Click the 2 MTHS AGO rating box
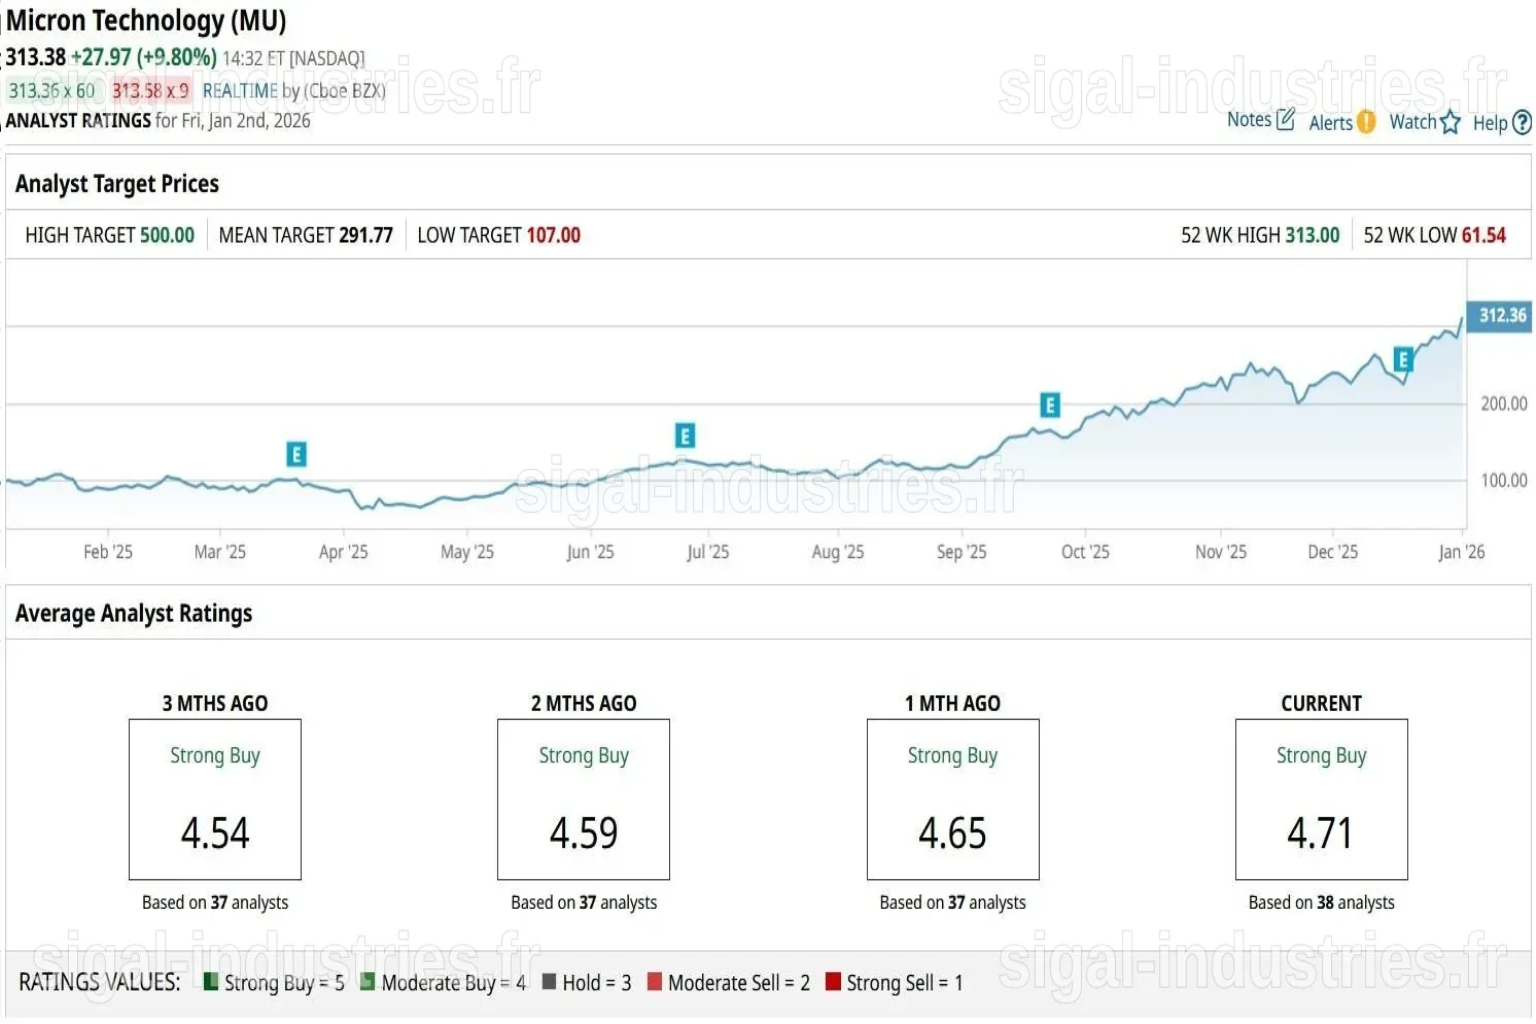Screen dimensions: 1536x1024 pos(584,800)
